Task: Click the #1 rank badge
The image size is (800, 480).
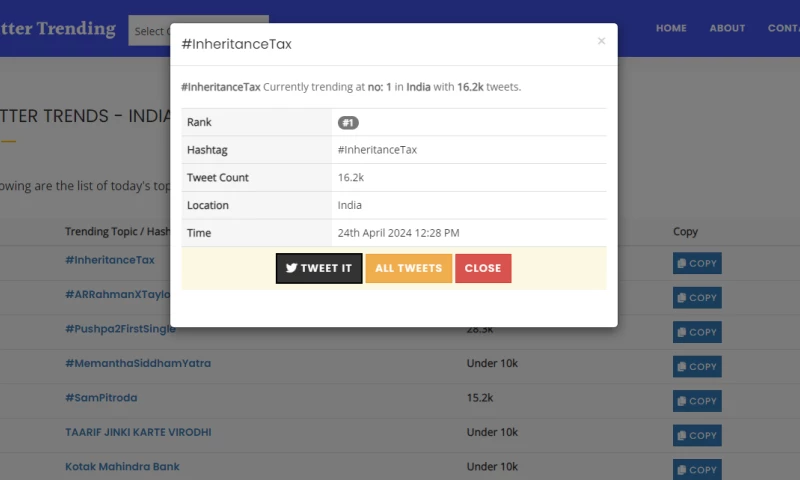Action: (x=348, y=122)
